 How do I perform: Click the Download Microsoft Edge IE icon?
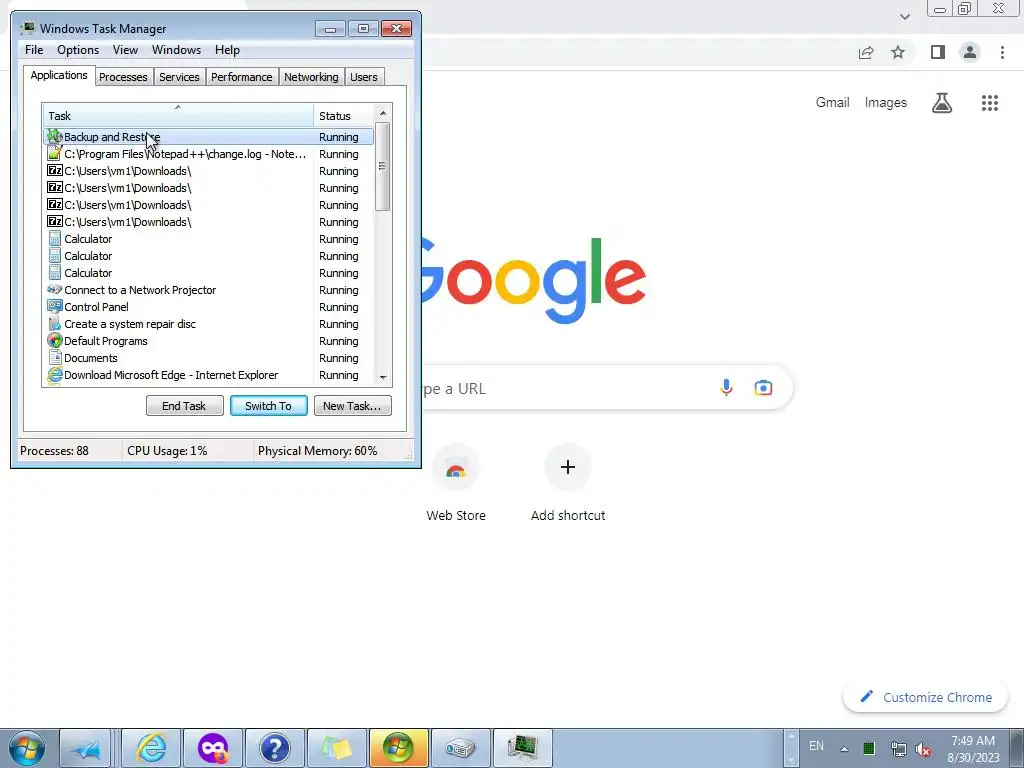coord(55,374)
